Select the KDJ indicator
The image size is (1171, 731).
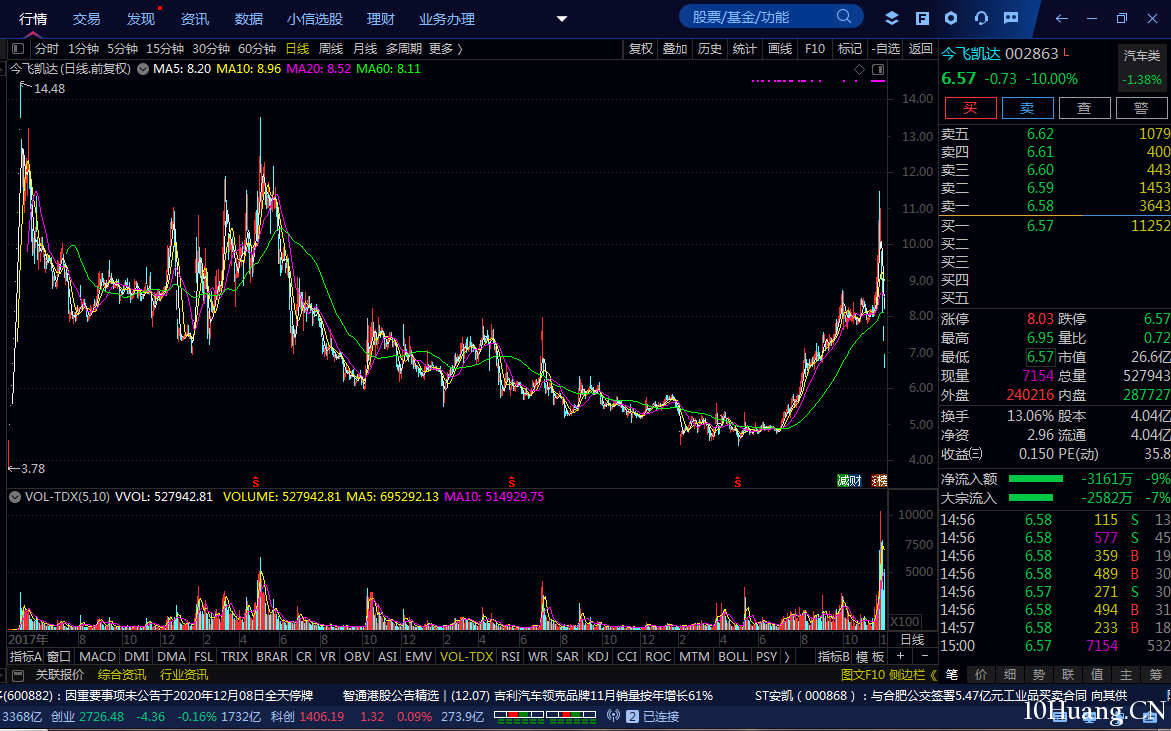coord(597,656)
